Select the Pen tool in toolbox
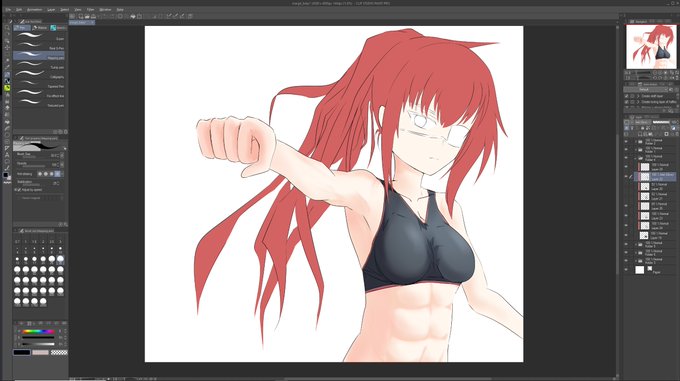680x381 pixels. point(7,75)
